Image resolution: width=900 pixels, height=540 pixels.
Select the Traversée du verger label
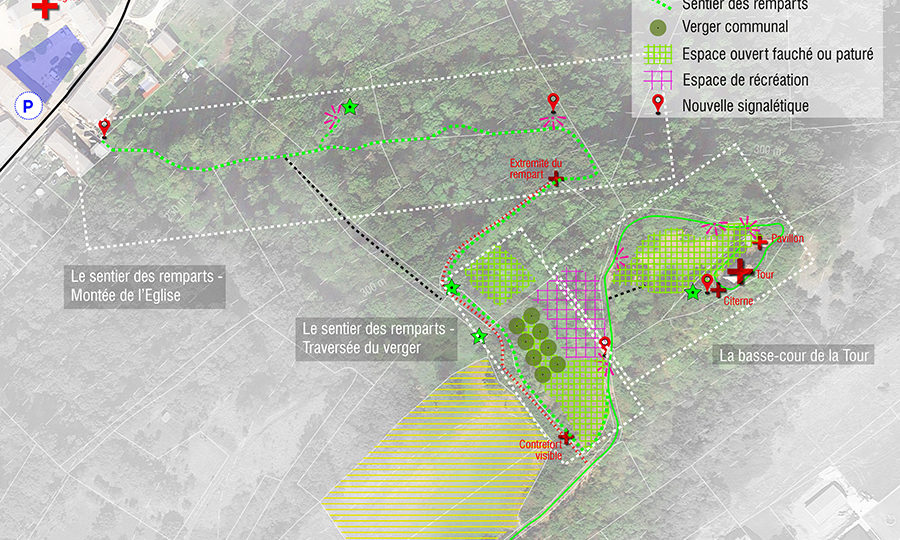coord(377,339)
